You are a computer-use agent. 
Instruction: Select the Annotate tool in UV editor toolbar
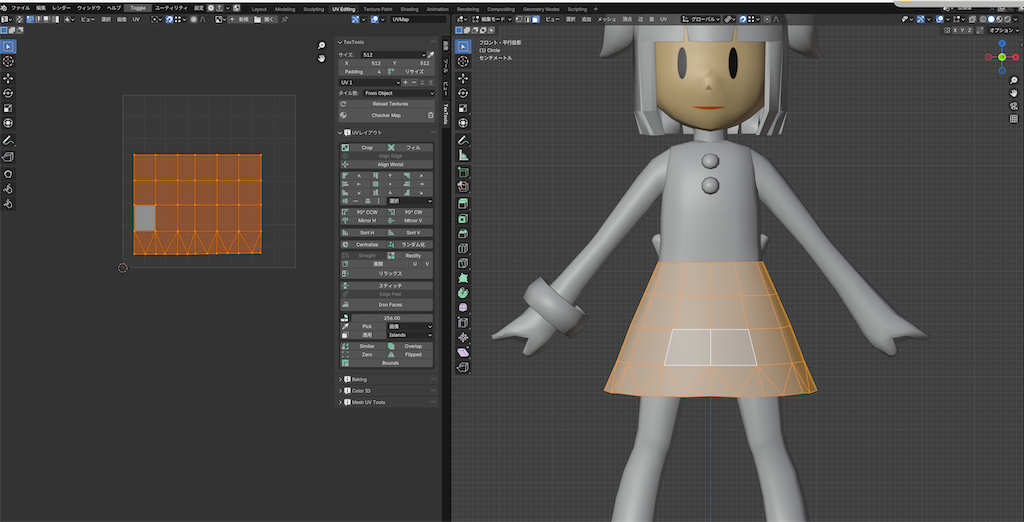(8, 140)
